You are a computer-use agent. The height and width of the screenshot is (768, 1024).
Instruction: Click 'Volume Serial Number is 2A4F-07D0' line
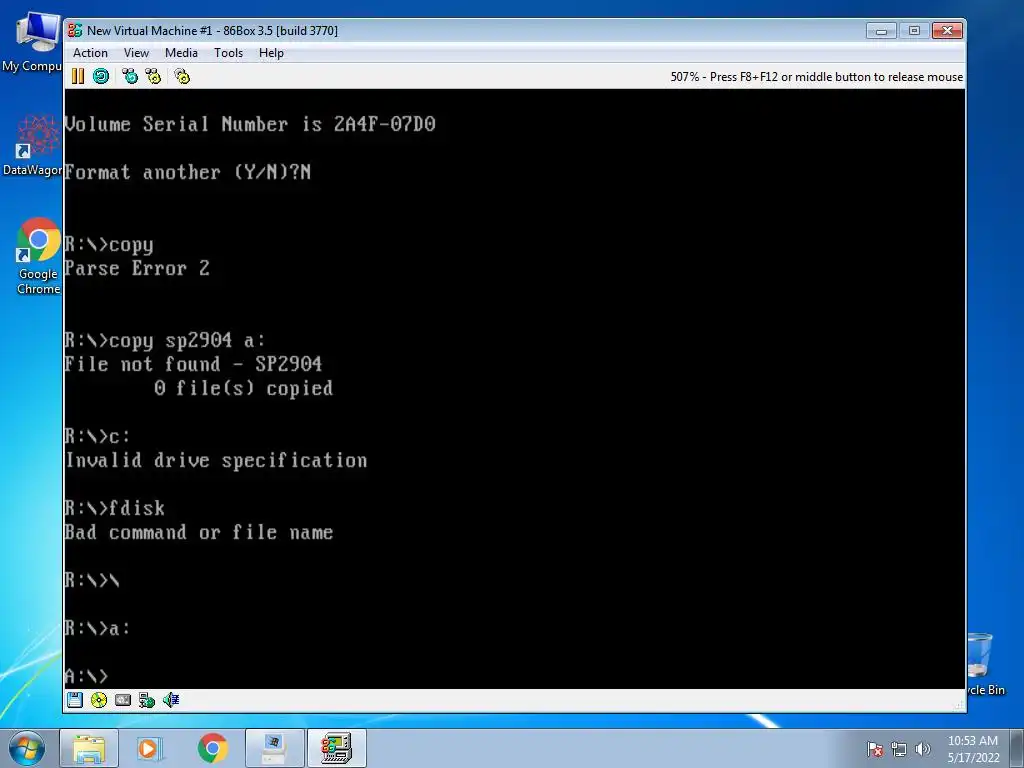250,123
